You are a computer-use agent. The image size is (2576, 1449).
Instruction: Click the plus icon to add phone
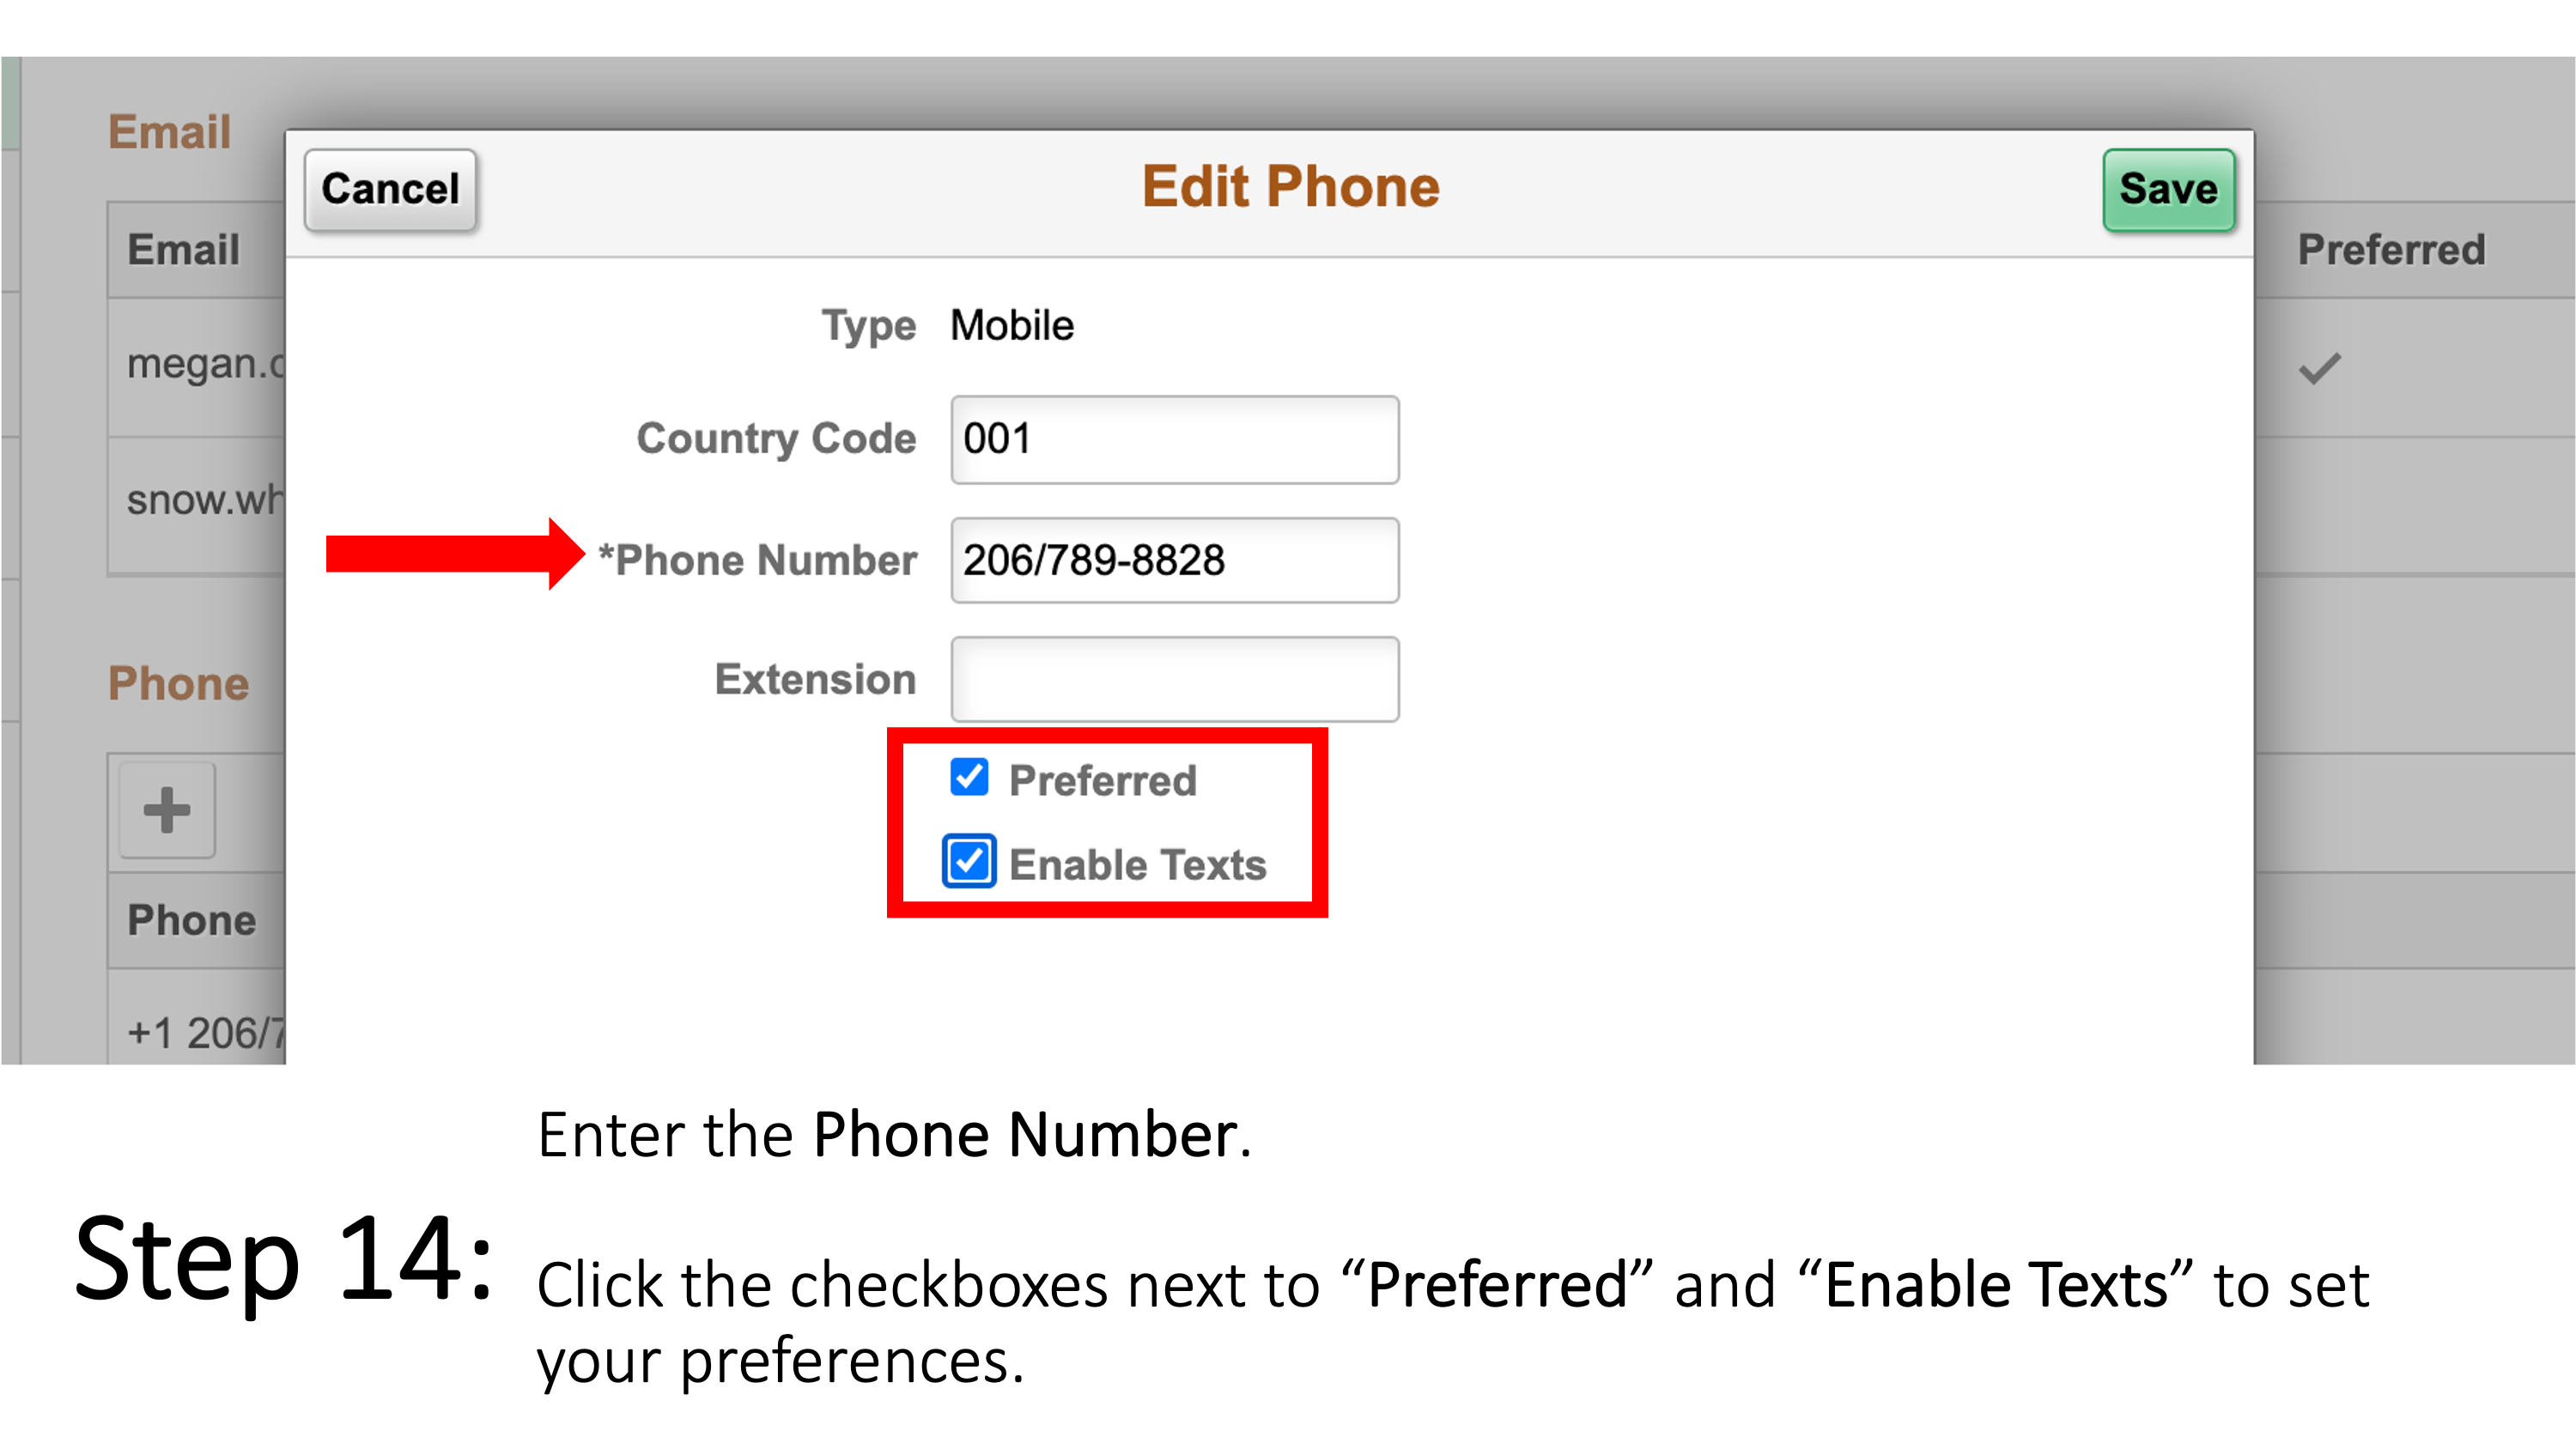pyautogui.click(x=167, y=810)
